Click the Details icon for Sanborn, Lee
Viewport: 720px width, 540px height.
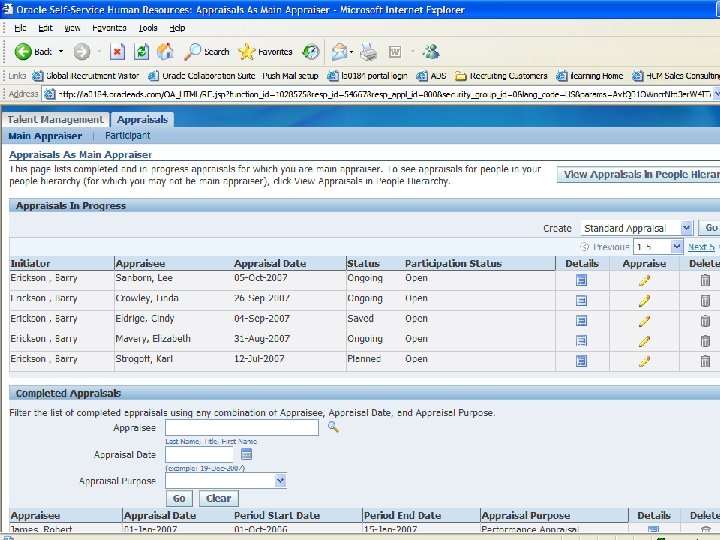click(581, 281)
